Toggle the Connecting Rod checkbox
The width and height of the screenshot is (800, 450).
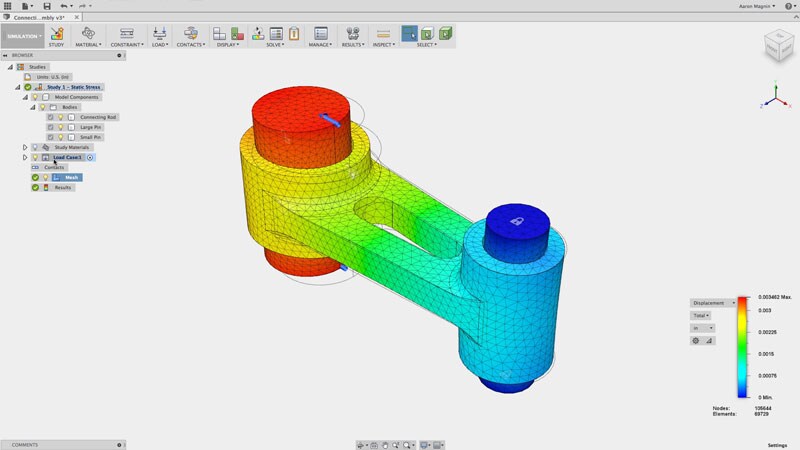coord(51,117)
